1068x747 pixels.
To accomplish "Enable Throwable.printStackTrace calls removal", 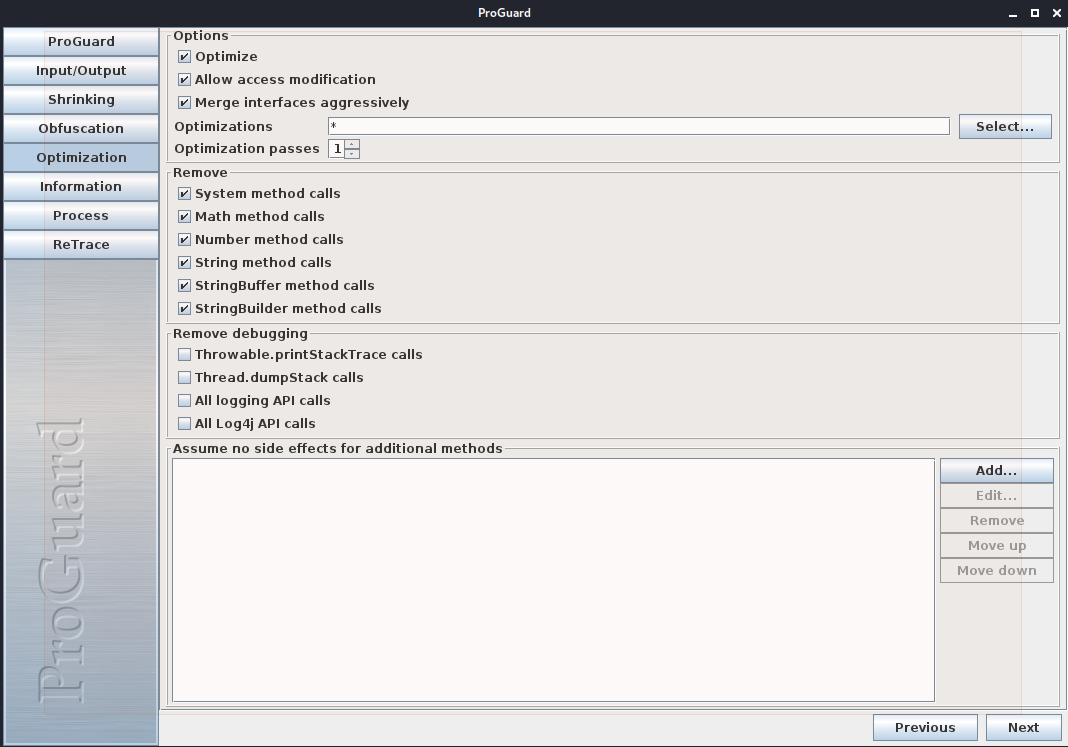I will (x=184, y=355).
